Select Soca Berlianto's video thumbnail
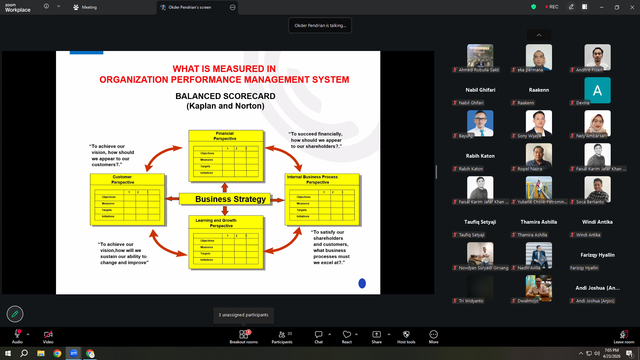640x360 pixels. (598, 190)
